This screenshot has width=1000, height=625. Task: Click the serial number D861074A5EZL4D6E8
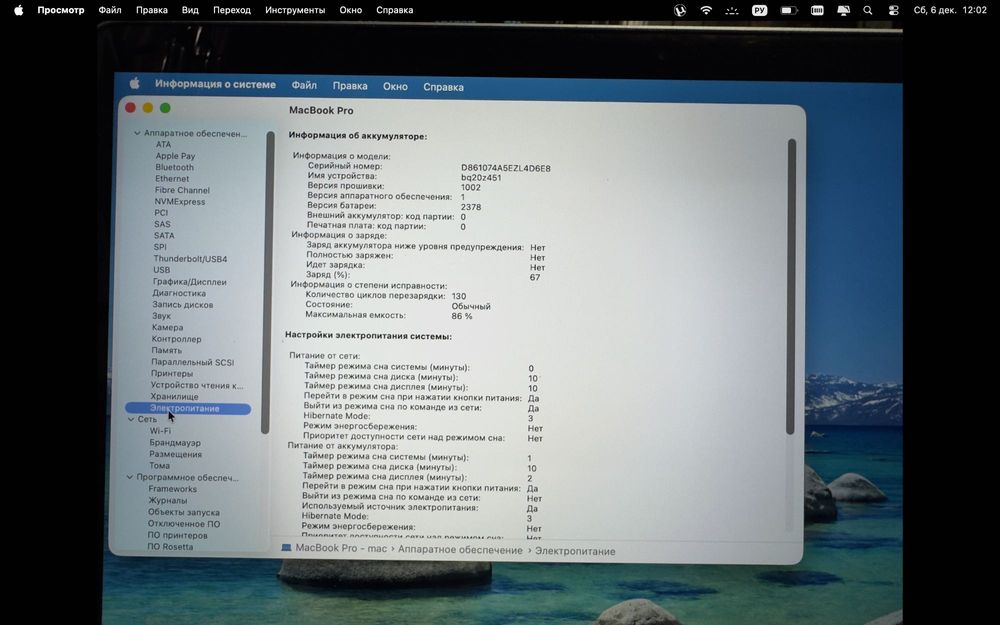(x=506, y=168)
